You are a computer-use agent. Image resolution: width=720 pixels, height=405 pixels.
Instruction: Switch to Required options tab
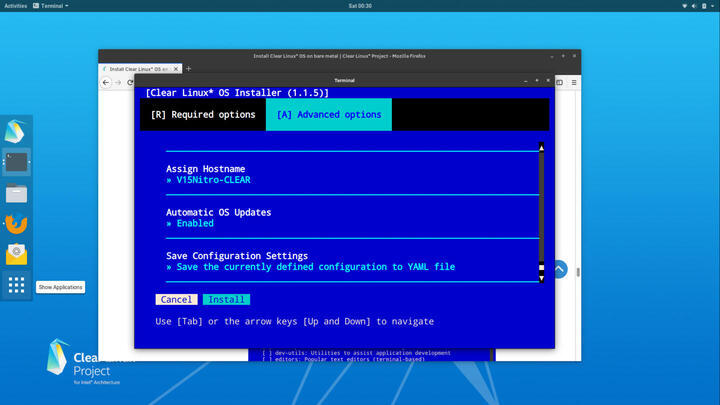(203, 114)
